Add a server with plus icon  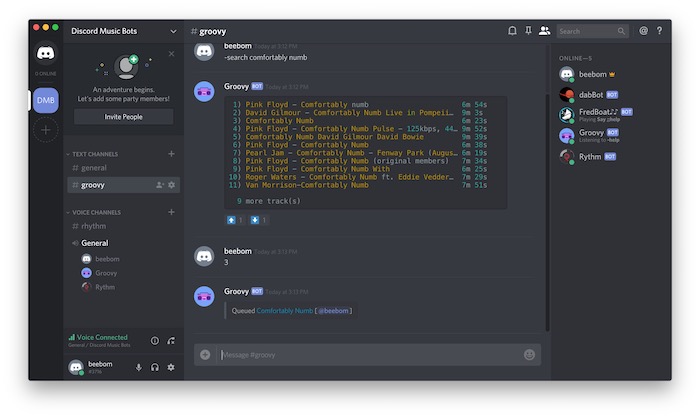coord(46,130)
